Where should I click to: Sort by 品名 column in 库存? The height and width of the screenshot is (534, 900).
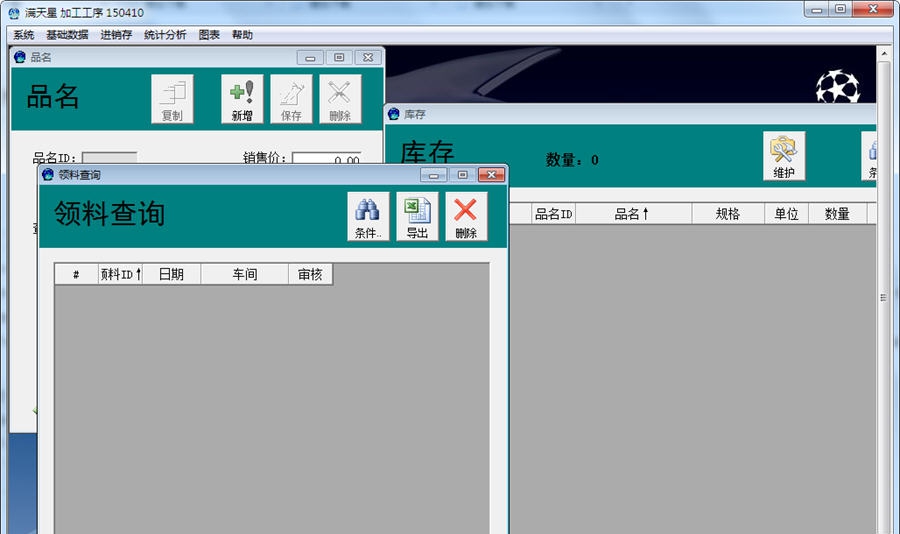pyautogui.click(x=634, y=214)
